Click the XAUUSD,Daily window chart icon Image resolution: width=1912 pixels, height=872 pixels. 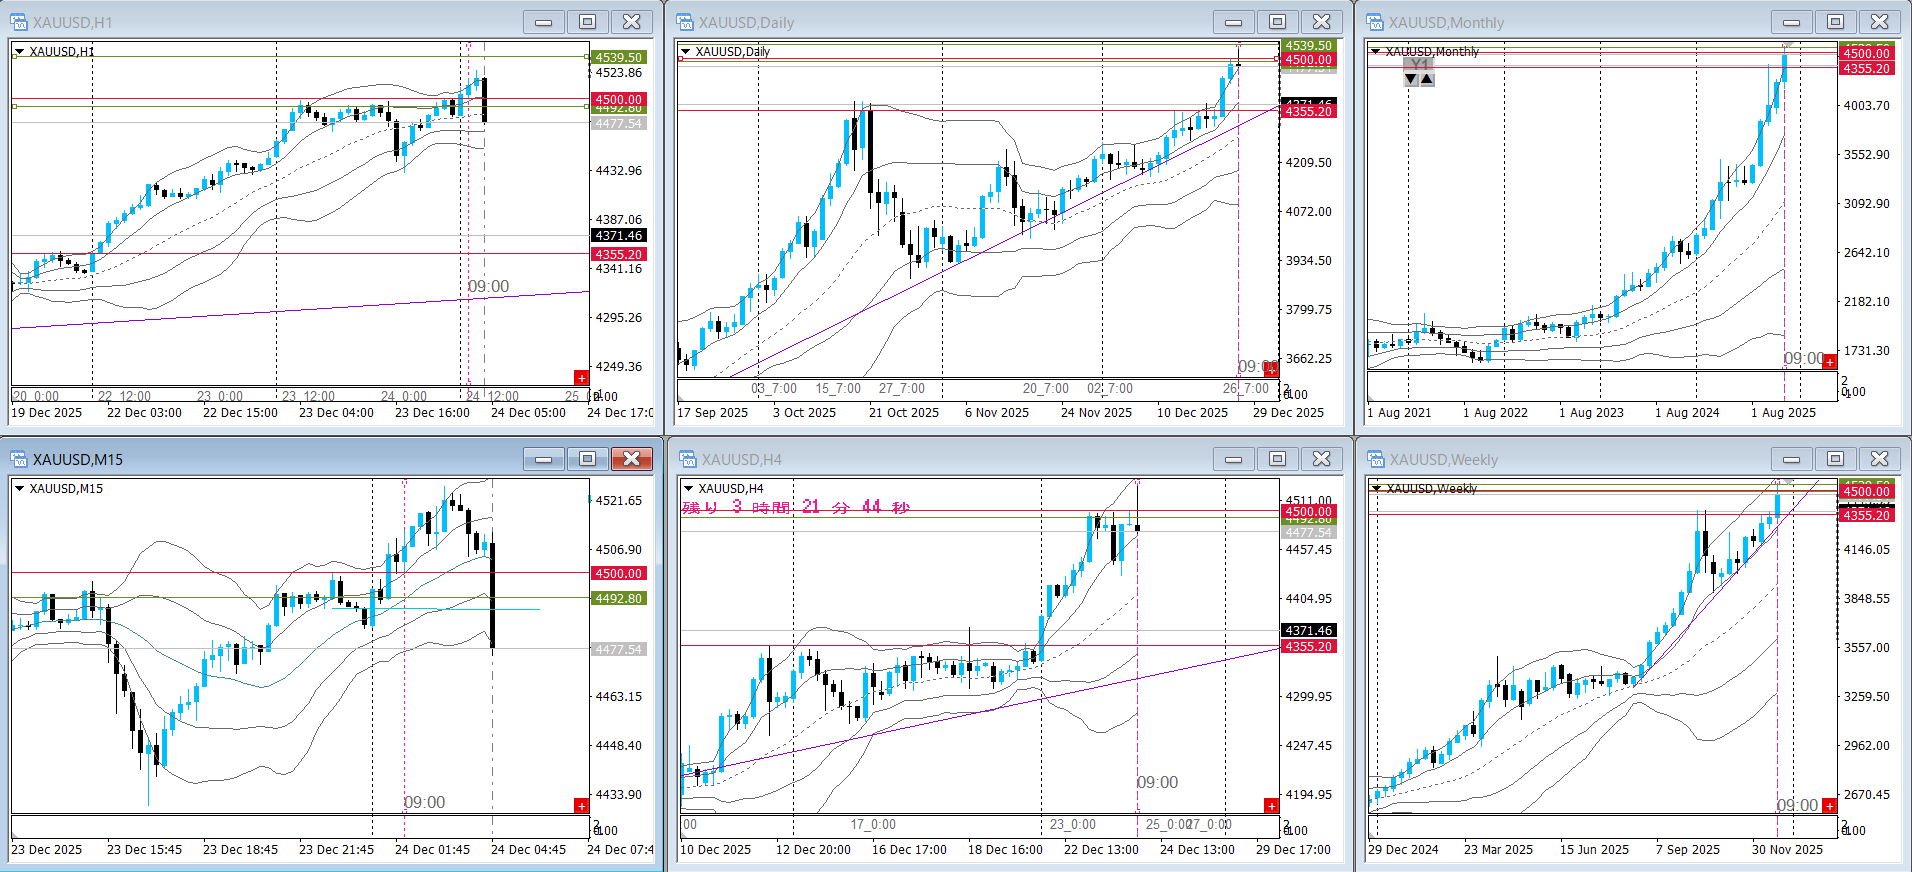point(685,22)
